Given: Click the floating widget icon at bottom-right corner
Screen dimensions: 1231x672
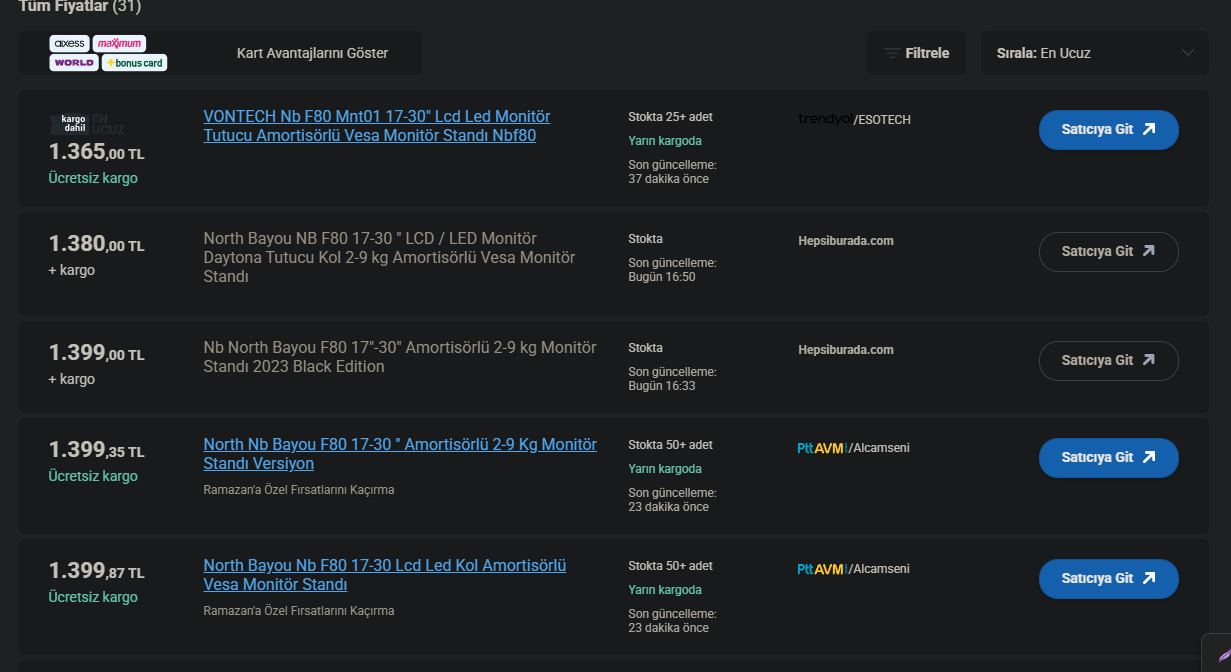Looking at the screenshot, I should point(1217,654).
